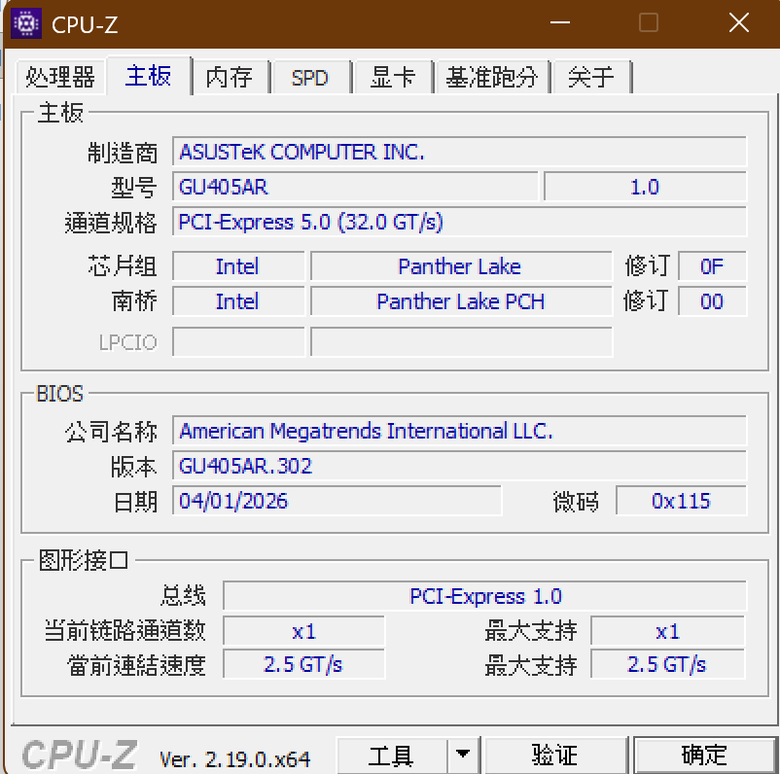Click microcode value 0x115
The height and width of the screenshot is (774, 780).
pyautogui.click(x=681, y=501)
